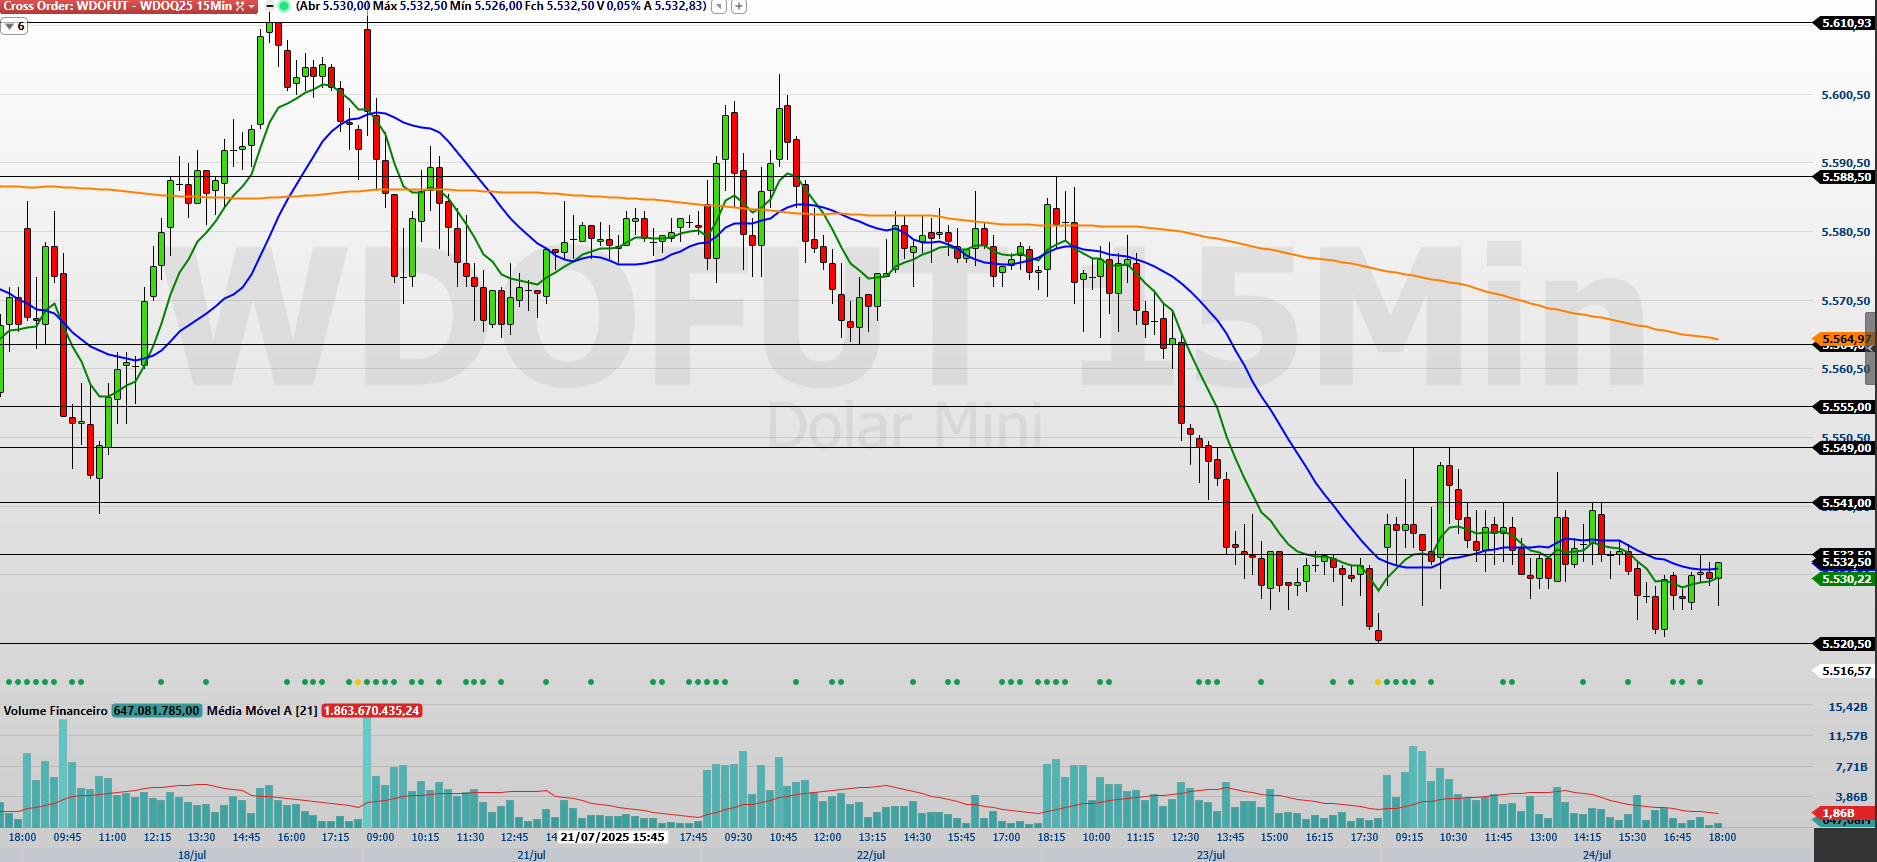
Task: Click the green status circle indicator
Action: click(x=284, y=6)
